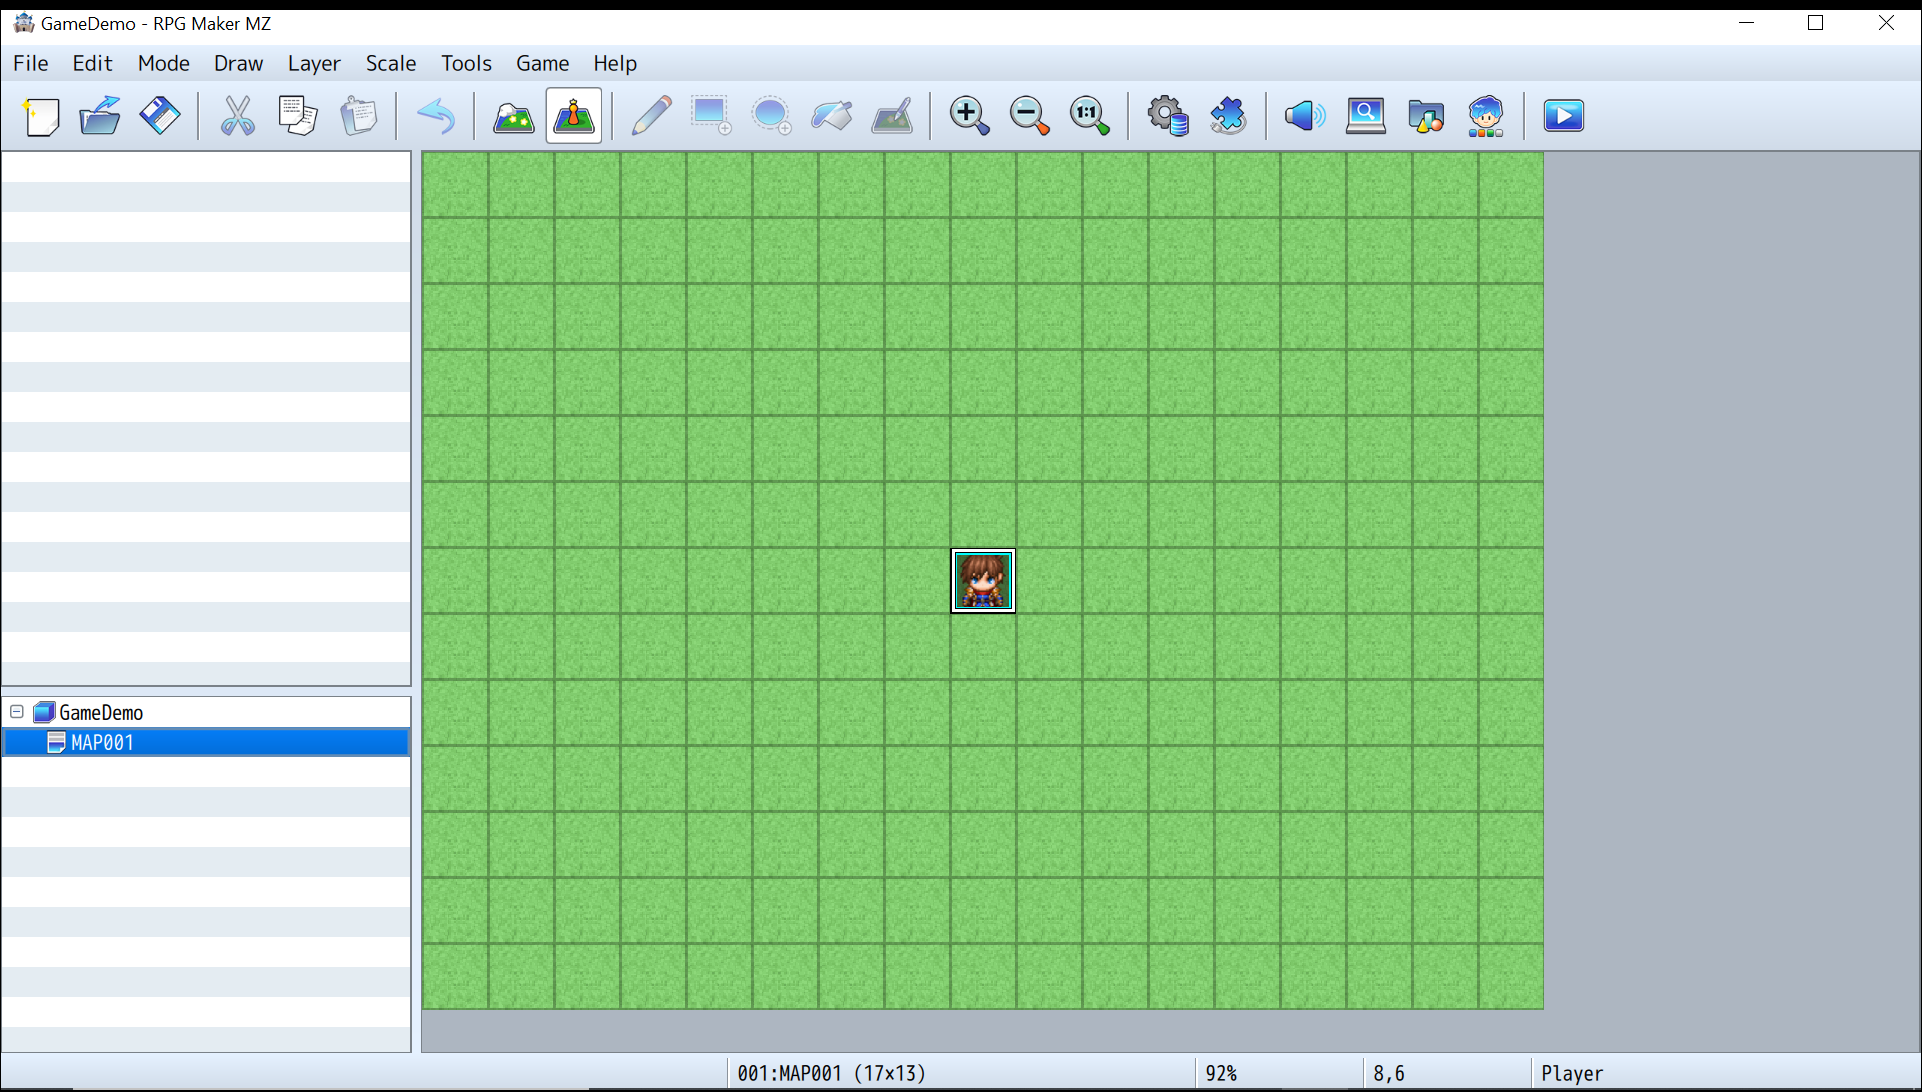The width and height of the screenshot is (1922, 1092).
Task: Open the Tools menu
Action: 467,63
